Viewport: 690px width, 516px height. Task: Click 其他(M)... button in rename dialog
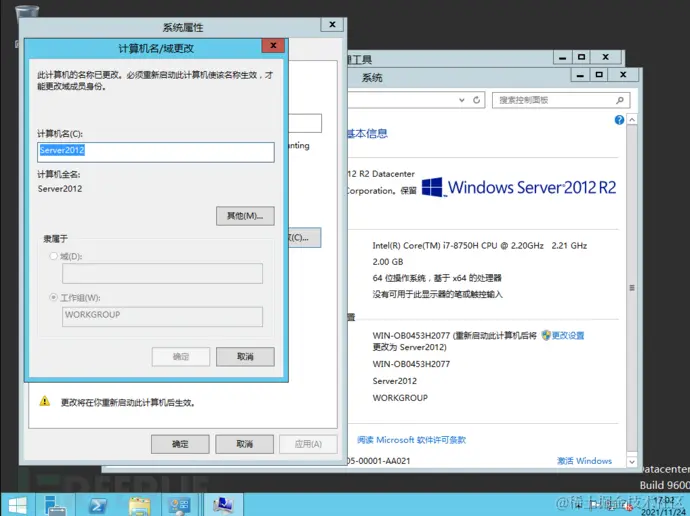pos(245,216)
